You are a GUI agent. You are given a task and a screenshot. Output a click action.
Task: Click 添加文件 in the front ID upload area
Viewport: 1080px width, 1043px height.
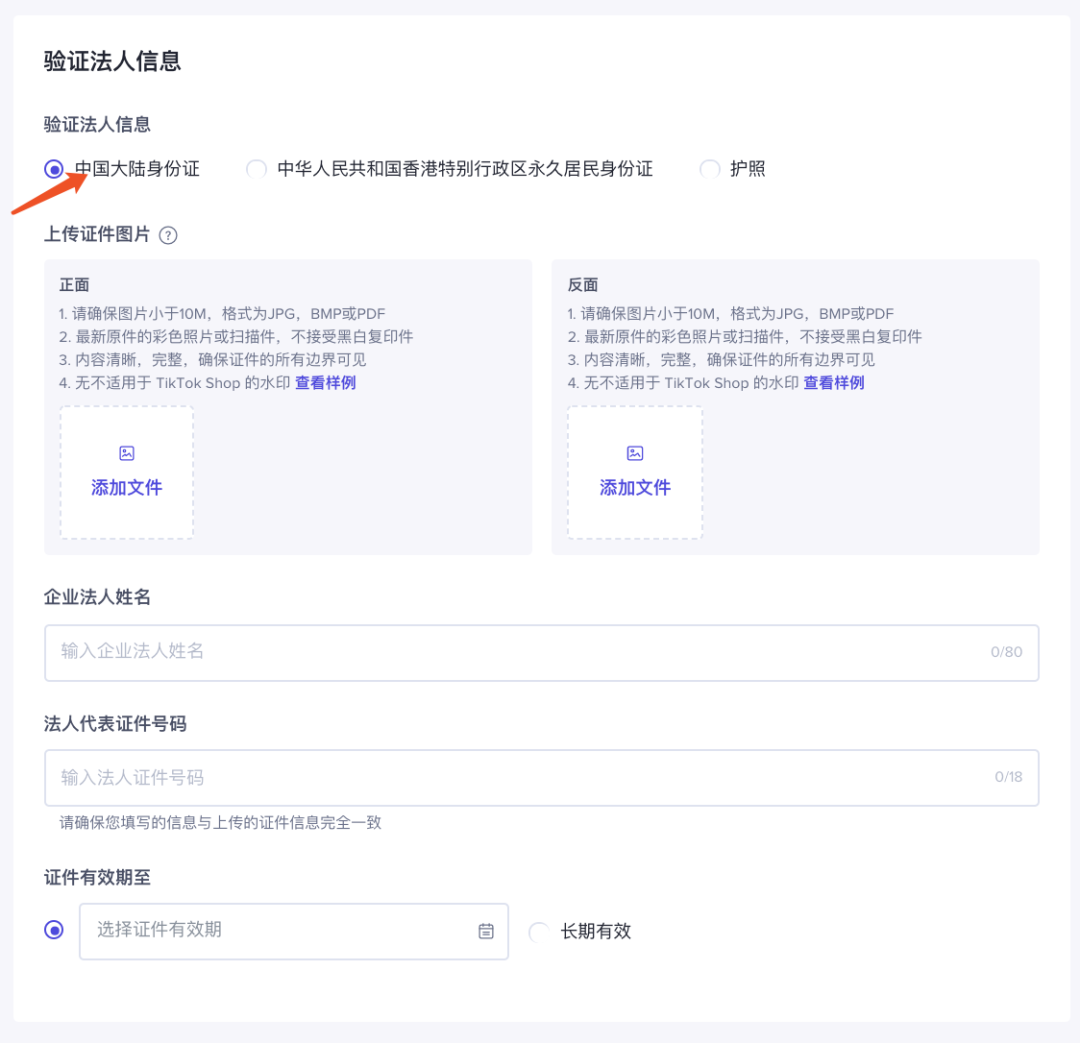point(126,488)
